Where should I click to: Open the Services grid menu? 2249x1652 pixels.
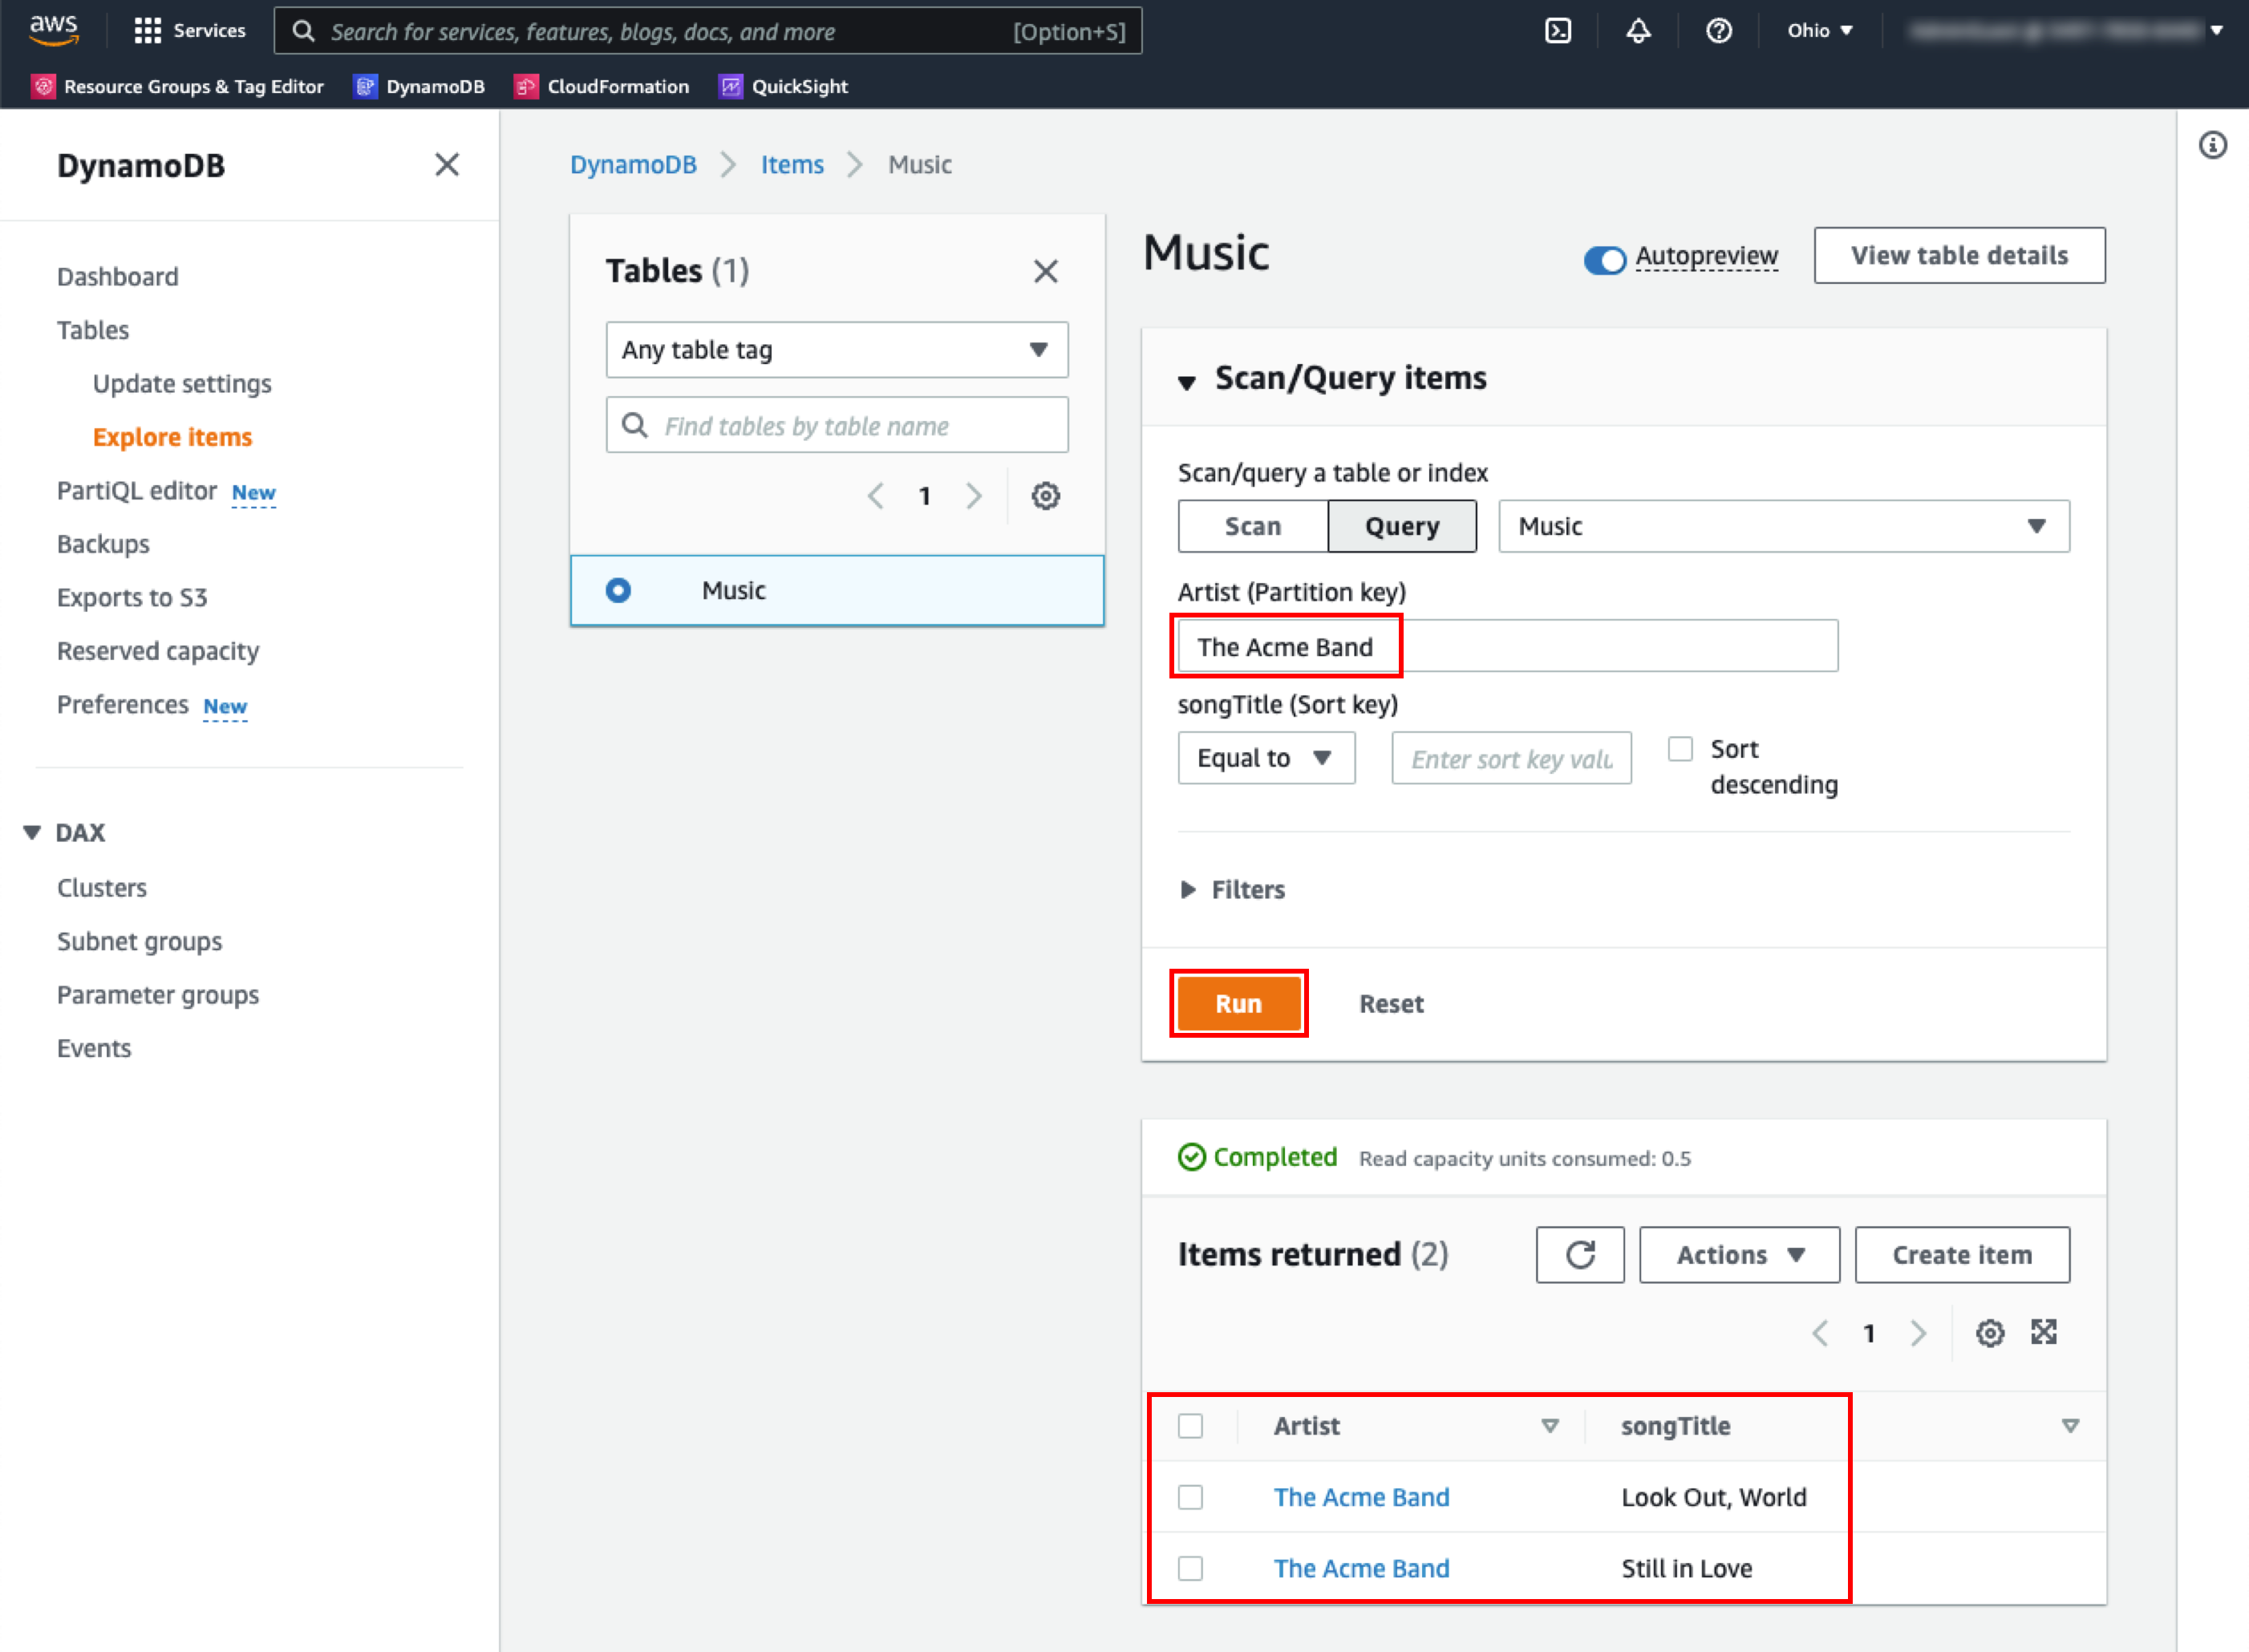pyautogui.click(x=190, y=31)
